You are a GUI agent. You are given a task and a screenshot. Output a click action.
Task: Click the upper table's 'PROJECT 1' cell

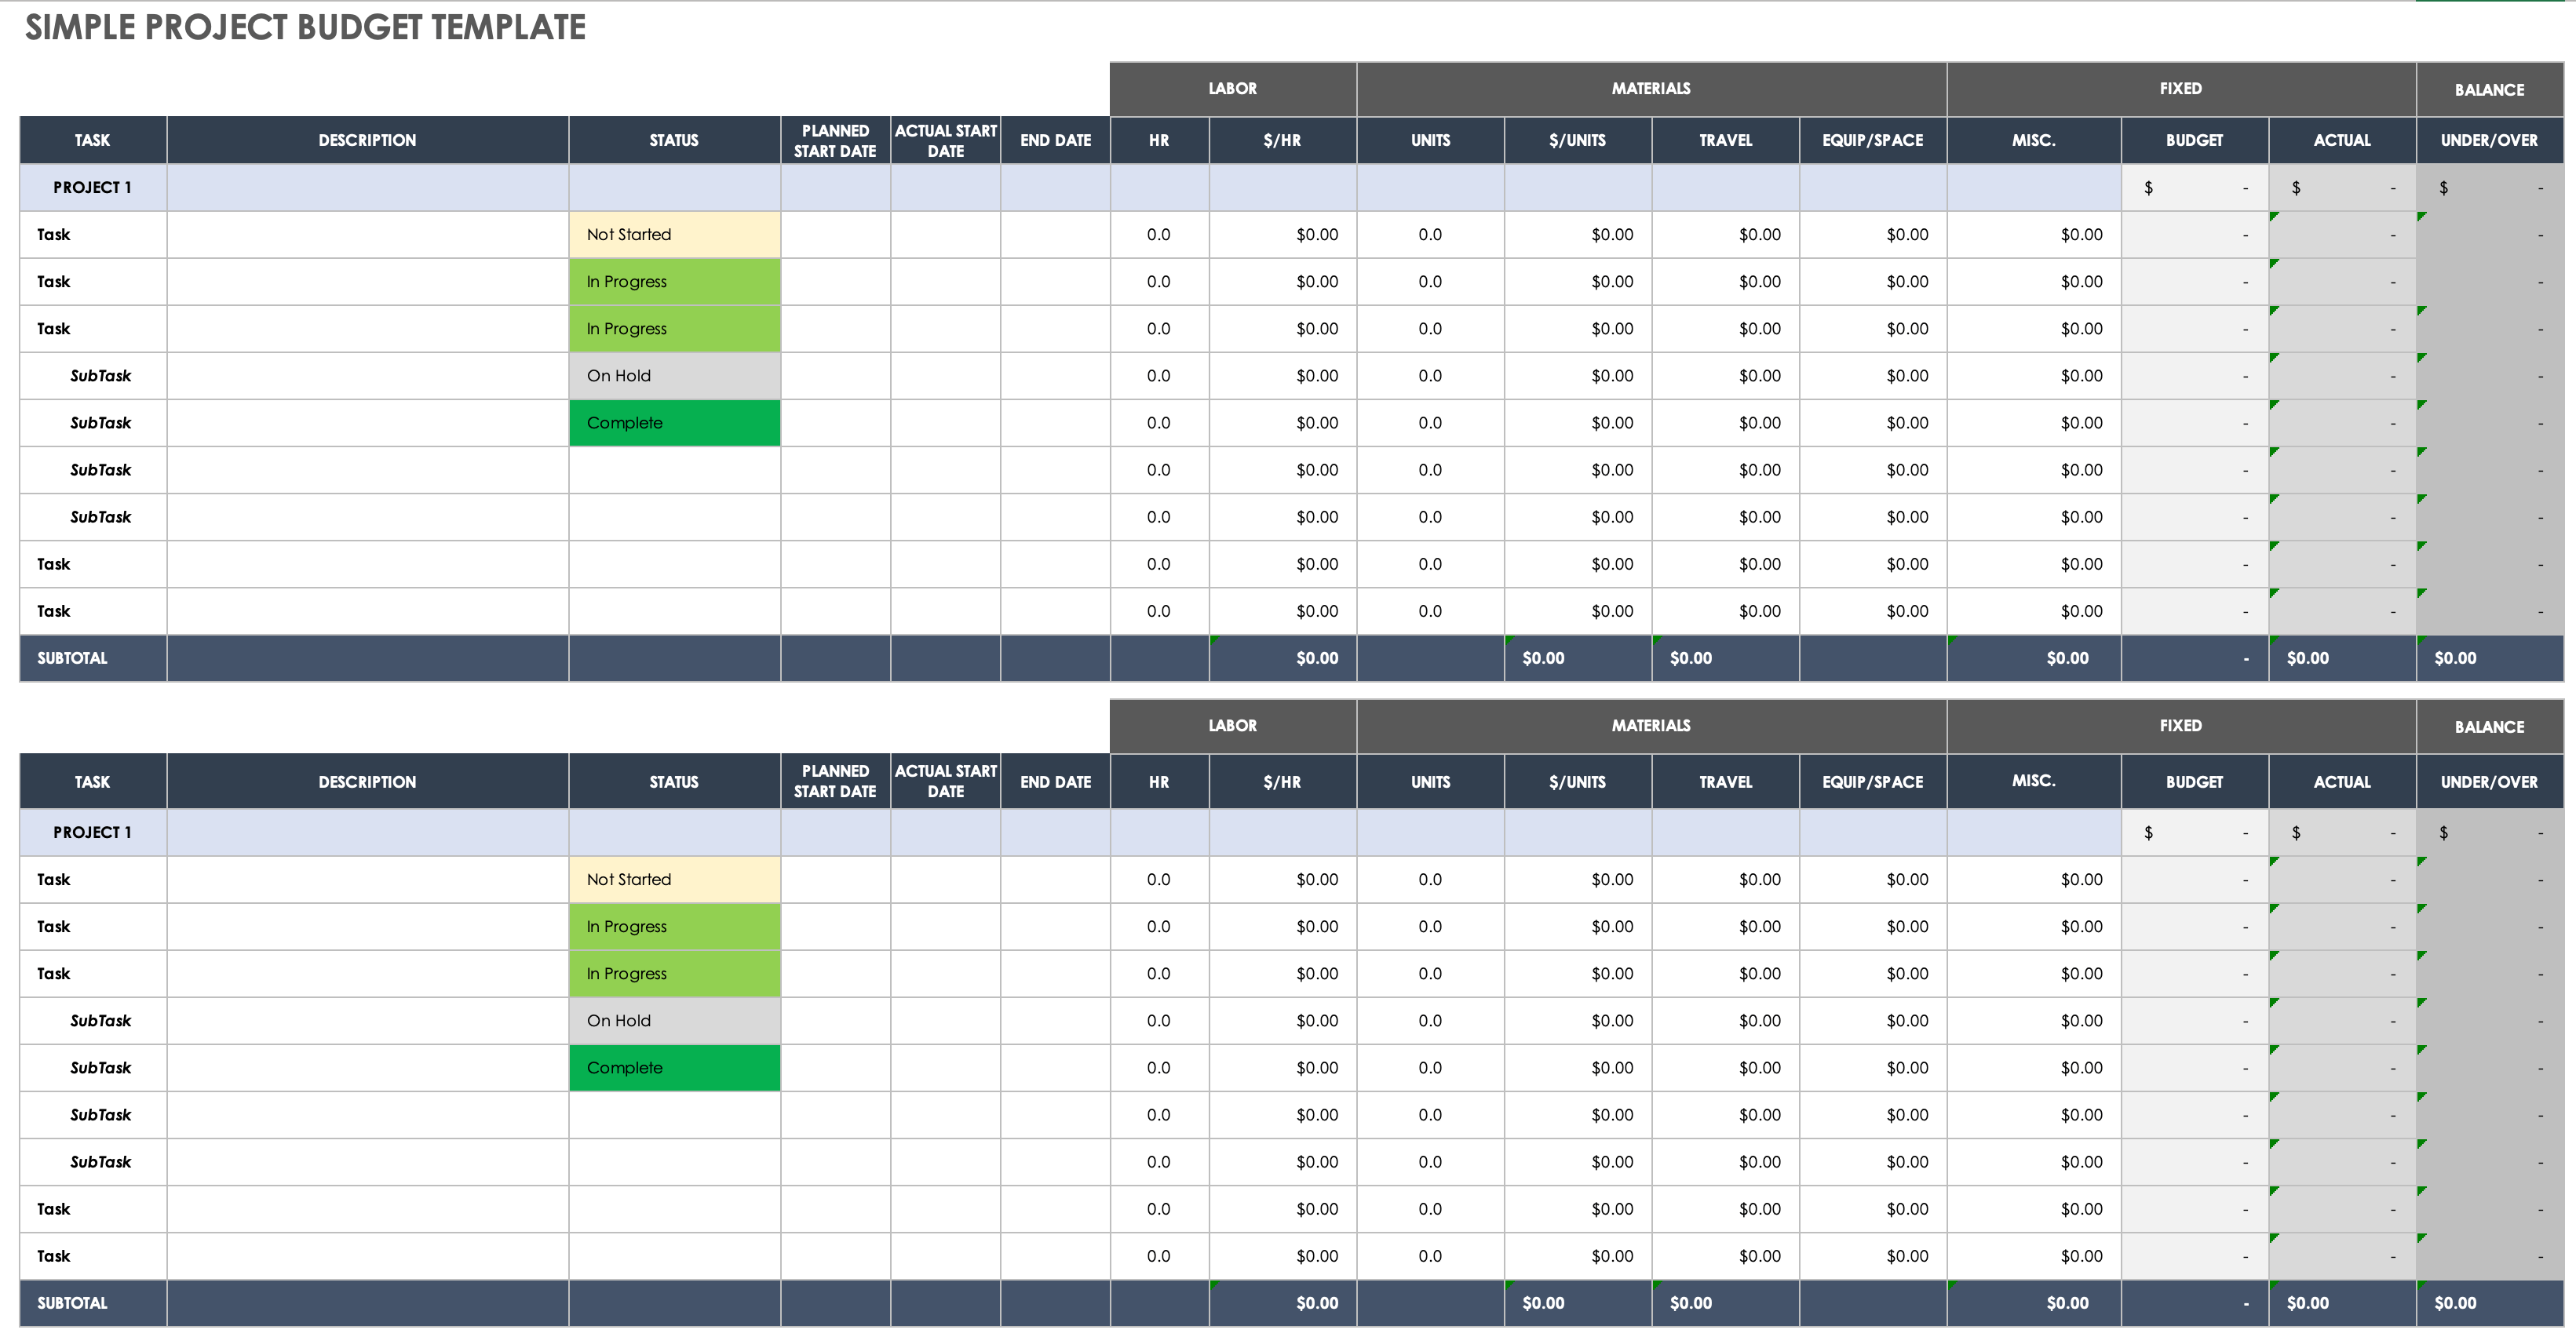[93, 188]
